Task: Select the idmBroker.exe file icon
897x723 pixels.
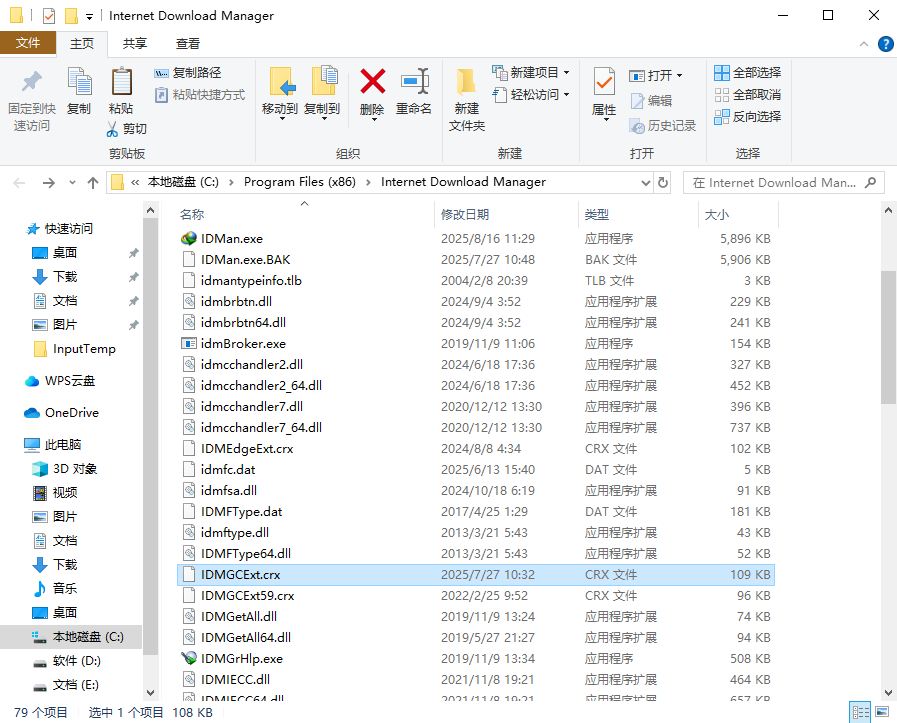Action: pos(189,343)
